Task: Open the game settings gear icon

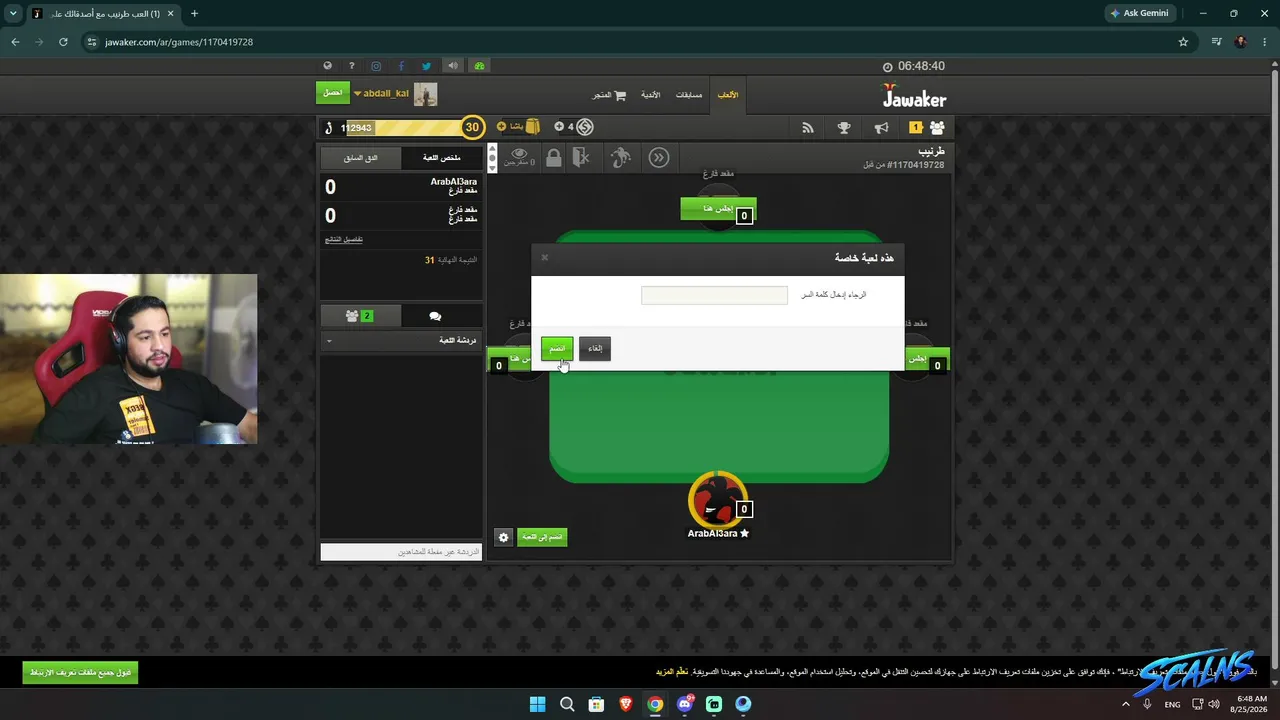Action: pos(503,537)
